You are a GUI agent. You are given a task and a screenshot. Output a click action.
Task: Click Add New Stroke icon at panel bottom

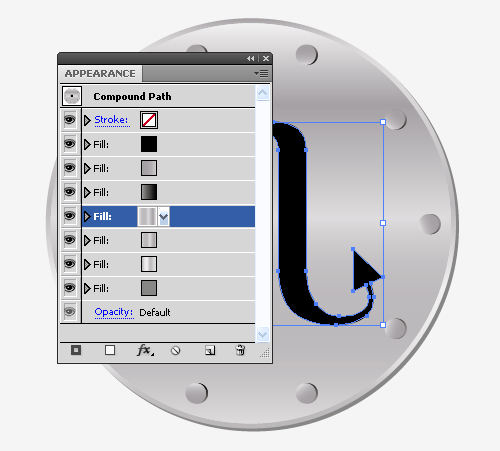[76, 350]
